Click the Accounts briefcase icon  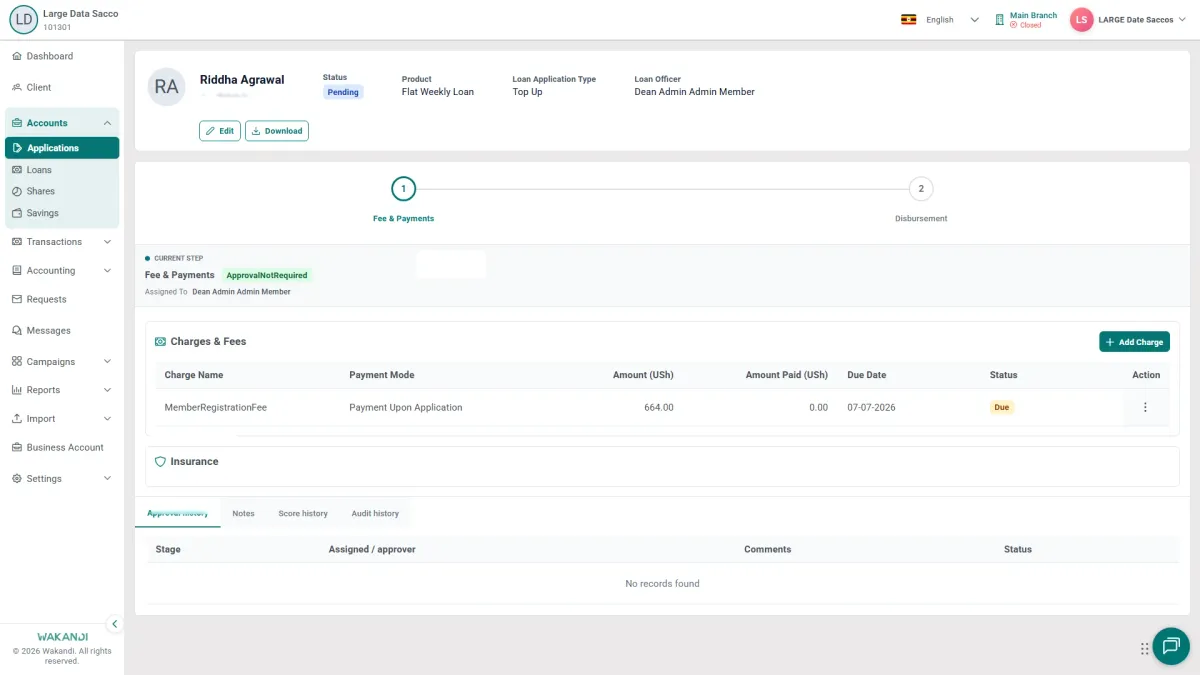(17, 123)
